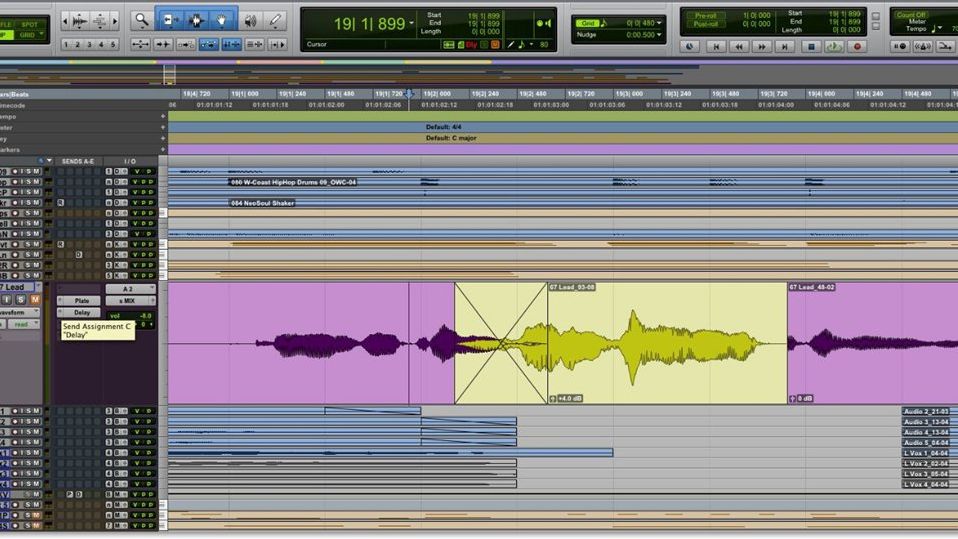Select the Pencil tool
This screenshot has width=958, height=539.
275,20
